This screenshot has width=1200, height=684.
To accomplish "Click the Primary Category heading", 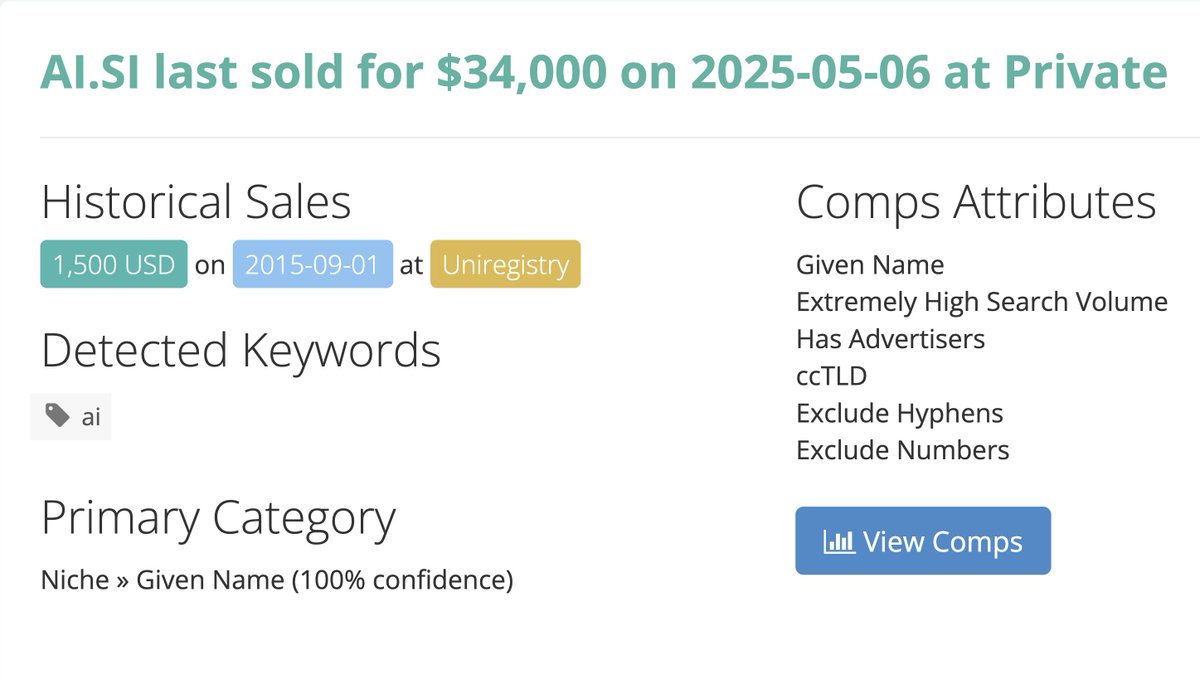I will [x=218, y=518].
